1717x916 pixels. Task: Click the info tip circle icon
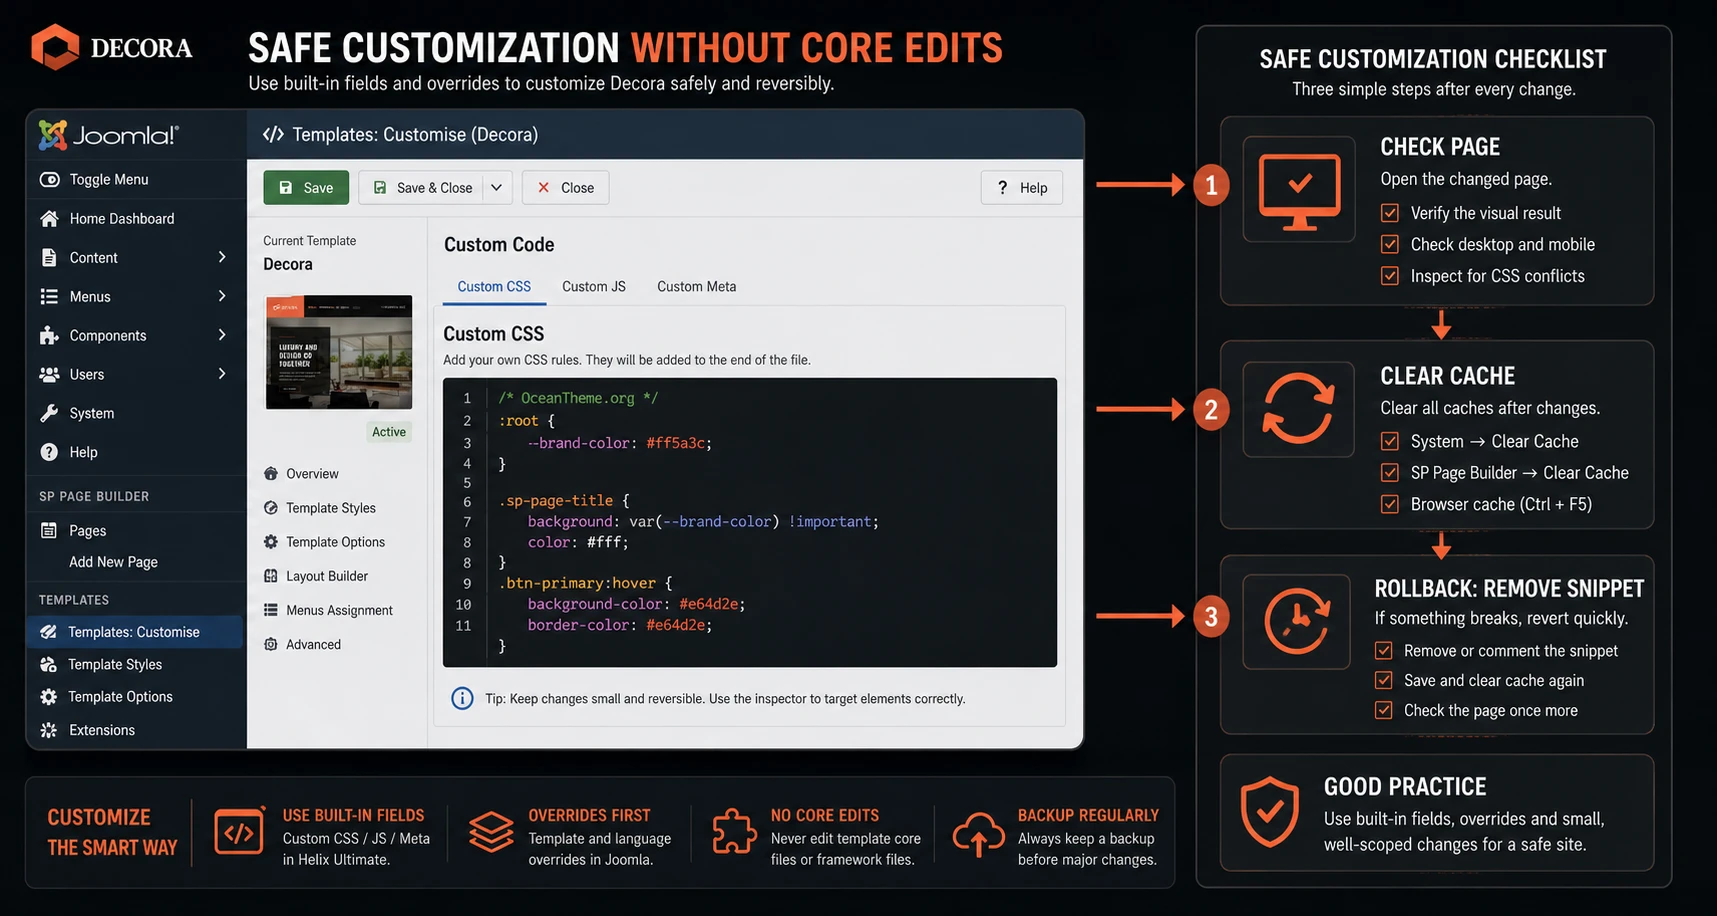point(462,698)
